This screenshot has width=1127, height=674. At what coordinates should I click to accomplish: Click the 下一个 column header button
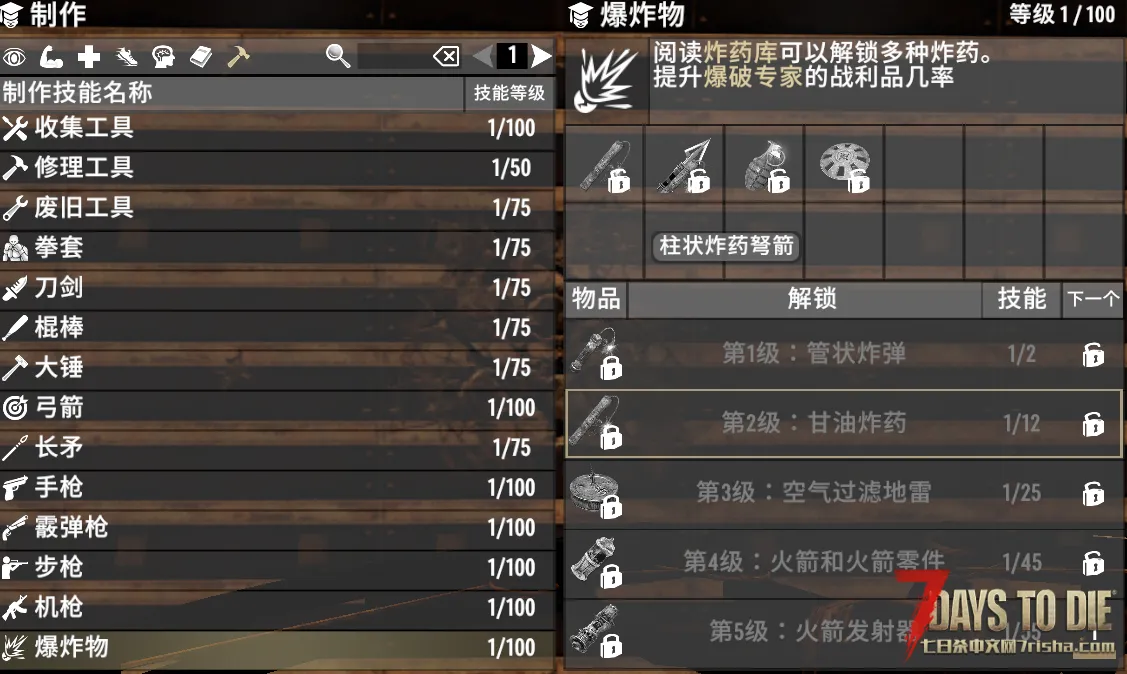tap(1092, 298)
